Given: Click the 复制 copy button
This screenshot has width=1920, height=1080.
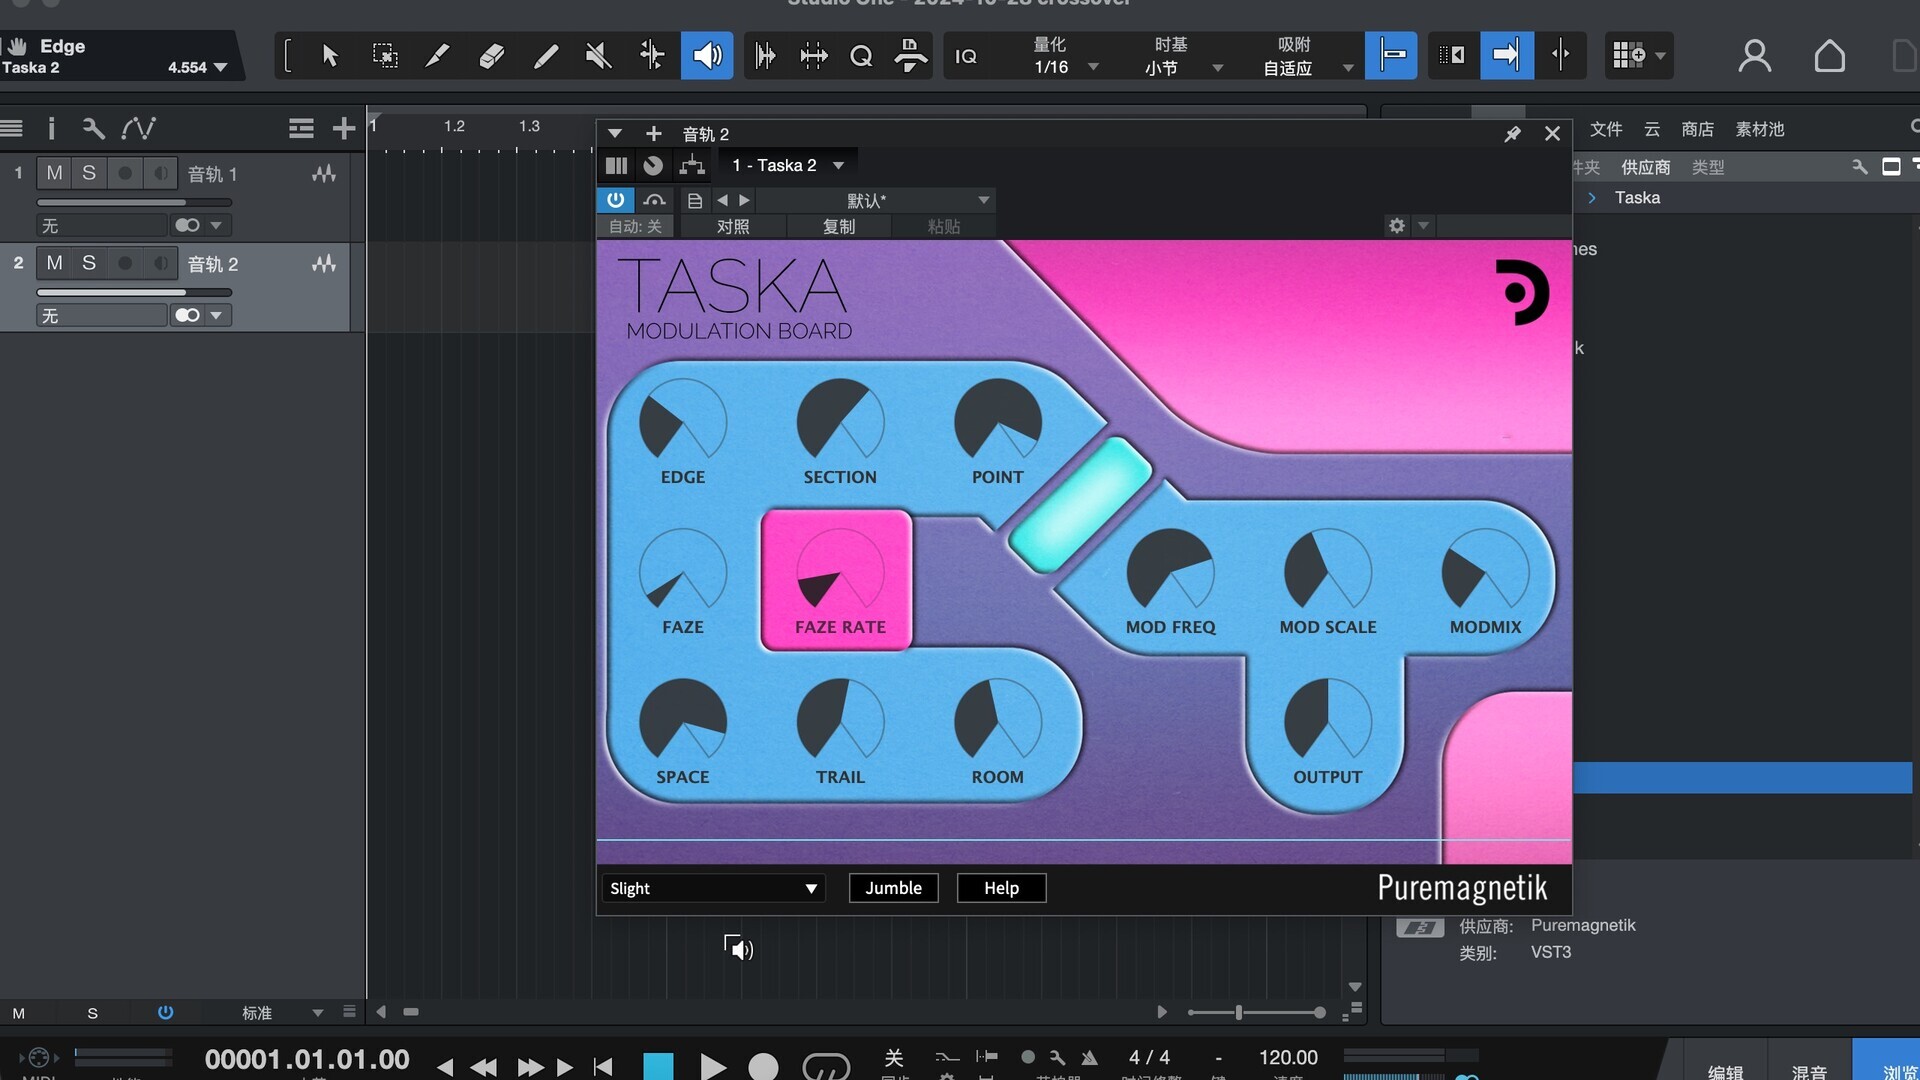Looking at the screenshot, I should (x=839, y=226).
